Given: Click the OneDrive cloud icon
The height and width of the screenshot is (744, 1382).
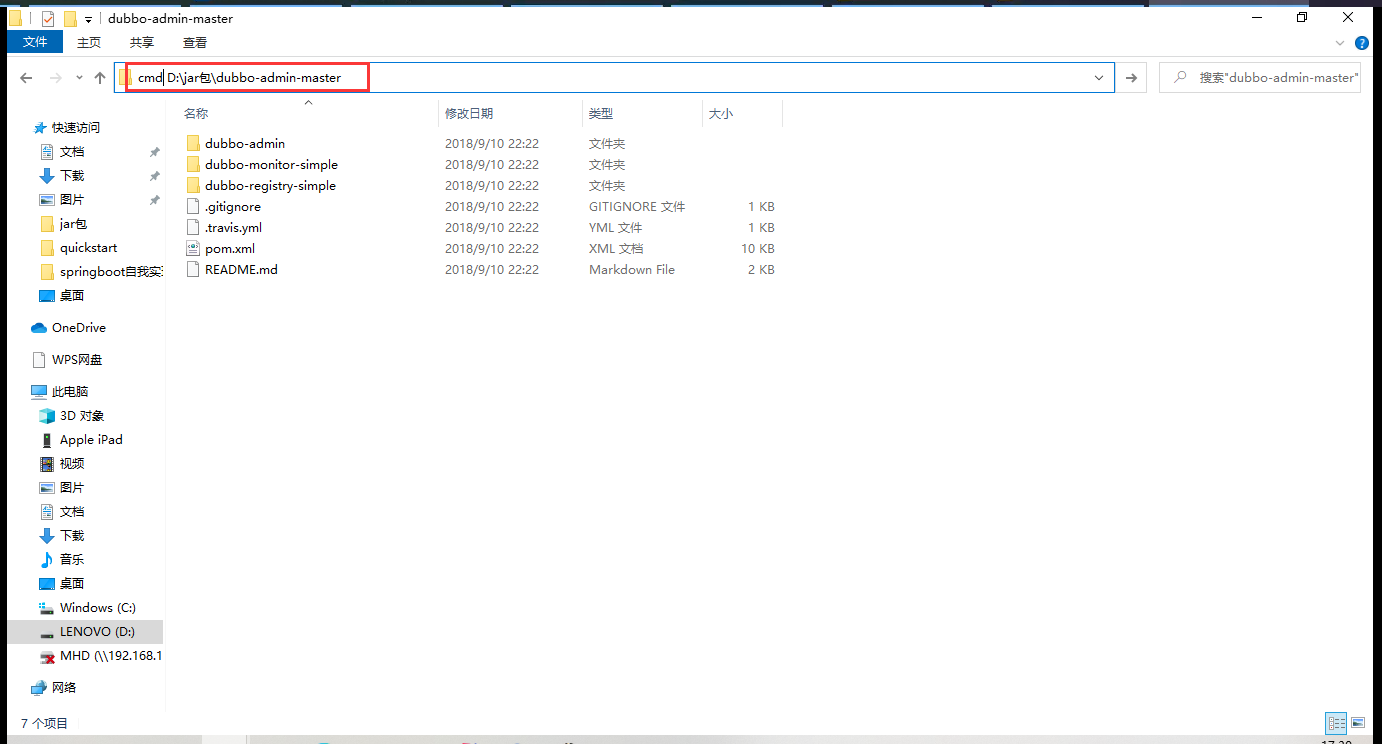Looking at the screenshot, I should pos(39,328).
